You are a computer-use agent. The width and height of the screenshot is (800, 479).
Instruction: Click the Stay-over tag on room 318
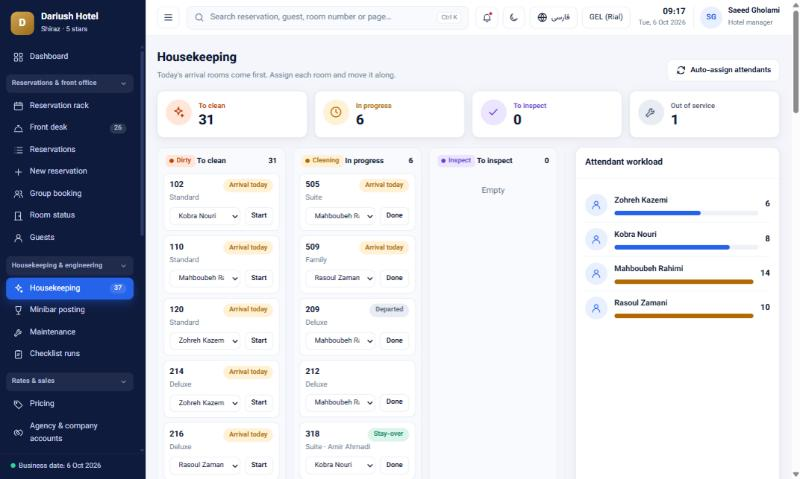click(388, 434)
